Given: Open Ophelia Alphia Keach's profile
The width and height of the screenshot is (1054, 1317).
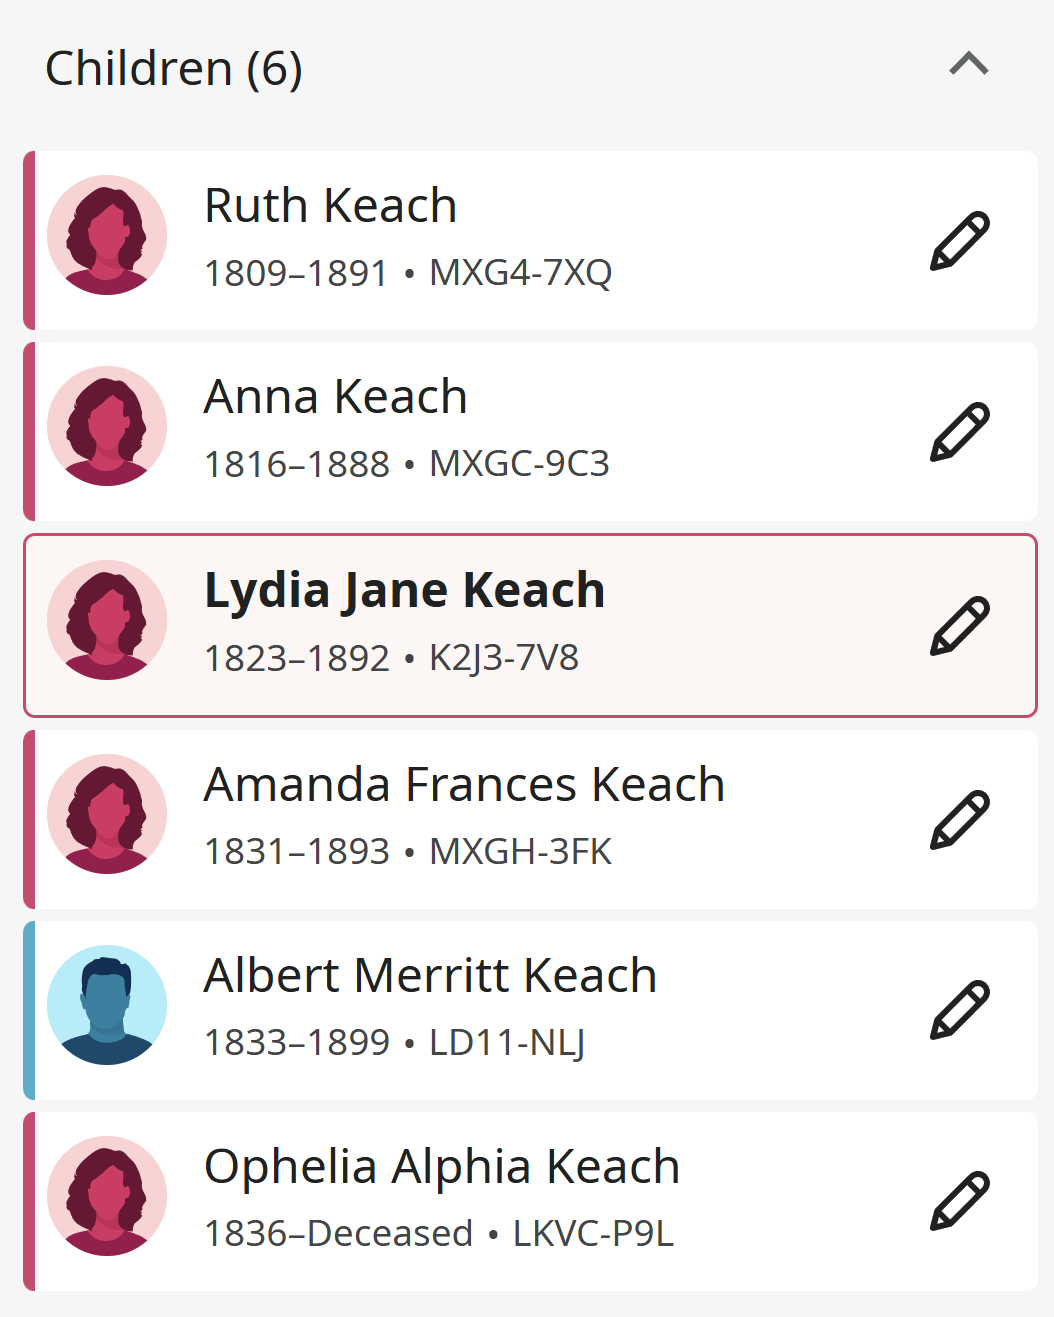Looking at the screenshot, I should click(x=442, y=1167).
